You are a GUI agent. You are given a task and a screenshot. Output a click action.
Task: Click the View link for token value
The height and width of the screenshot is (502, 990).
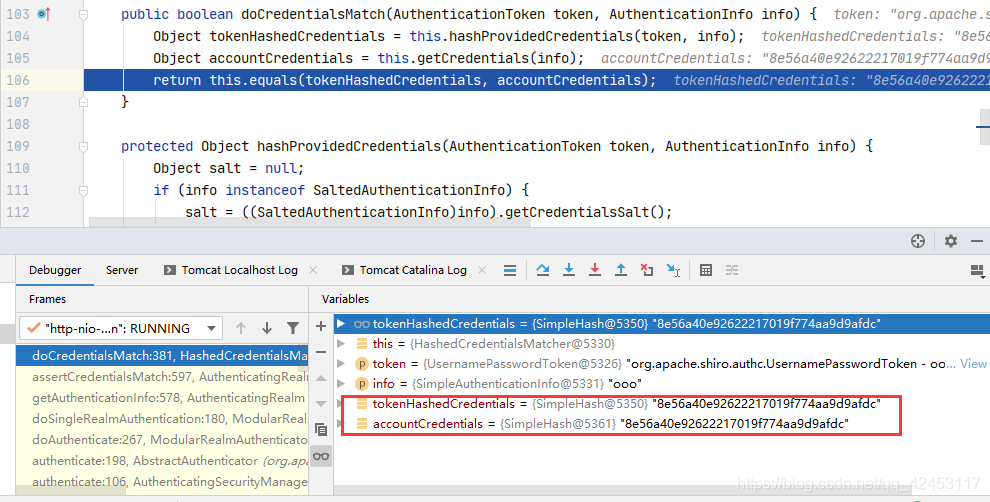coord(973,364)
